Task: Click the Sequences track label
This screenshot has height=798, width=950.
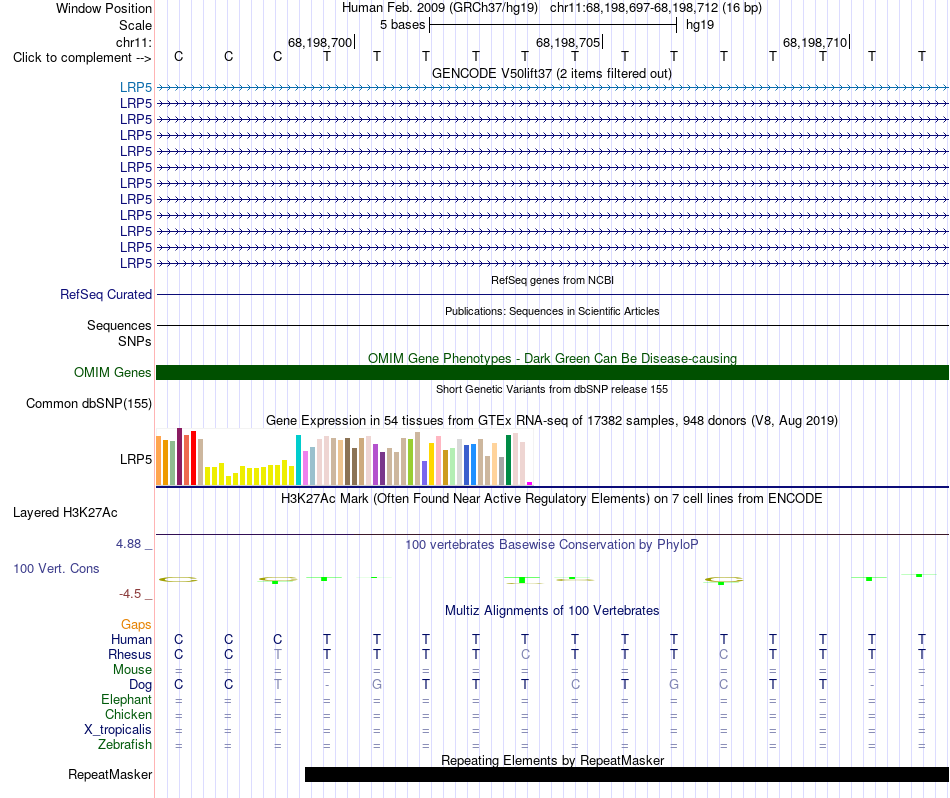Action: point(119,325)
